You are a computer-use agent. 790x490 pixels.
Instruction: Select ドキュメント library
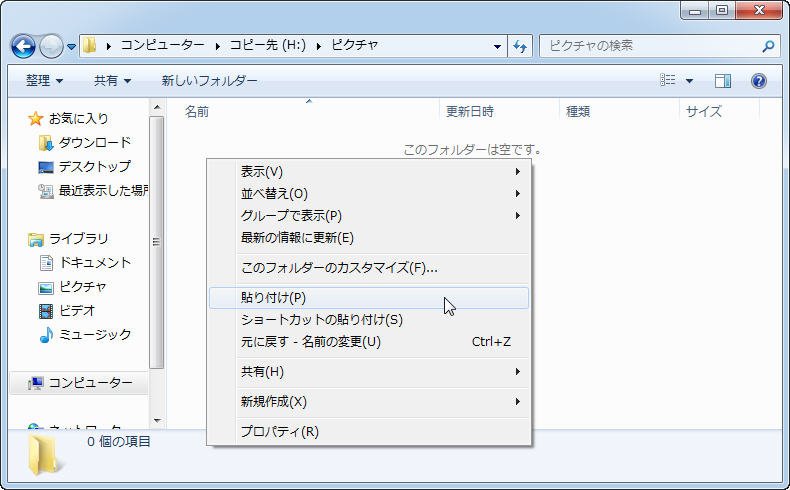[x=95, y=262]
